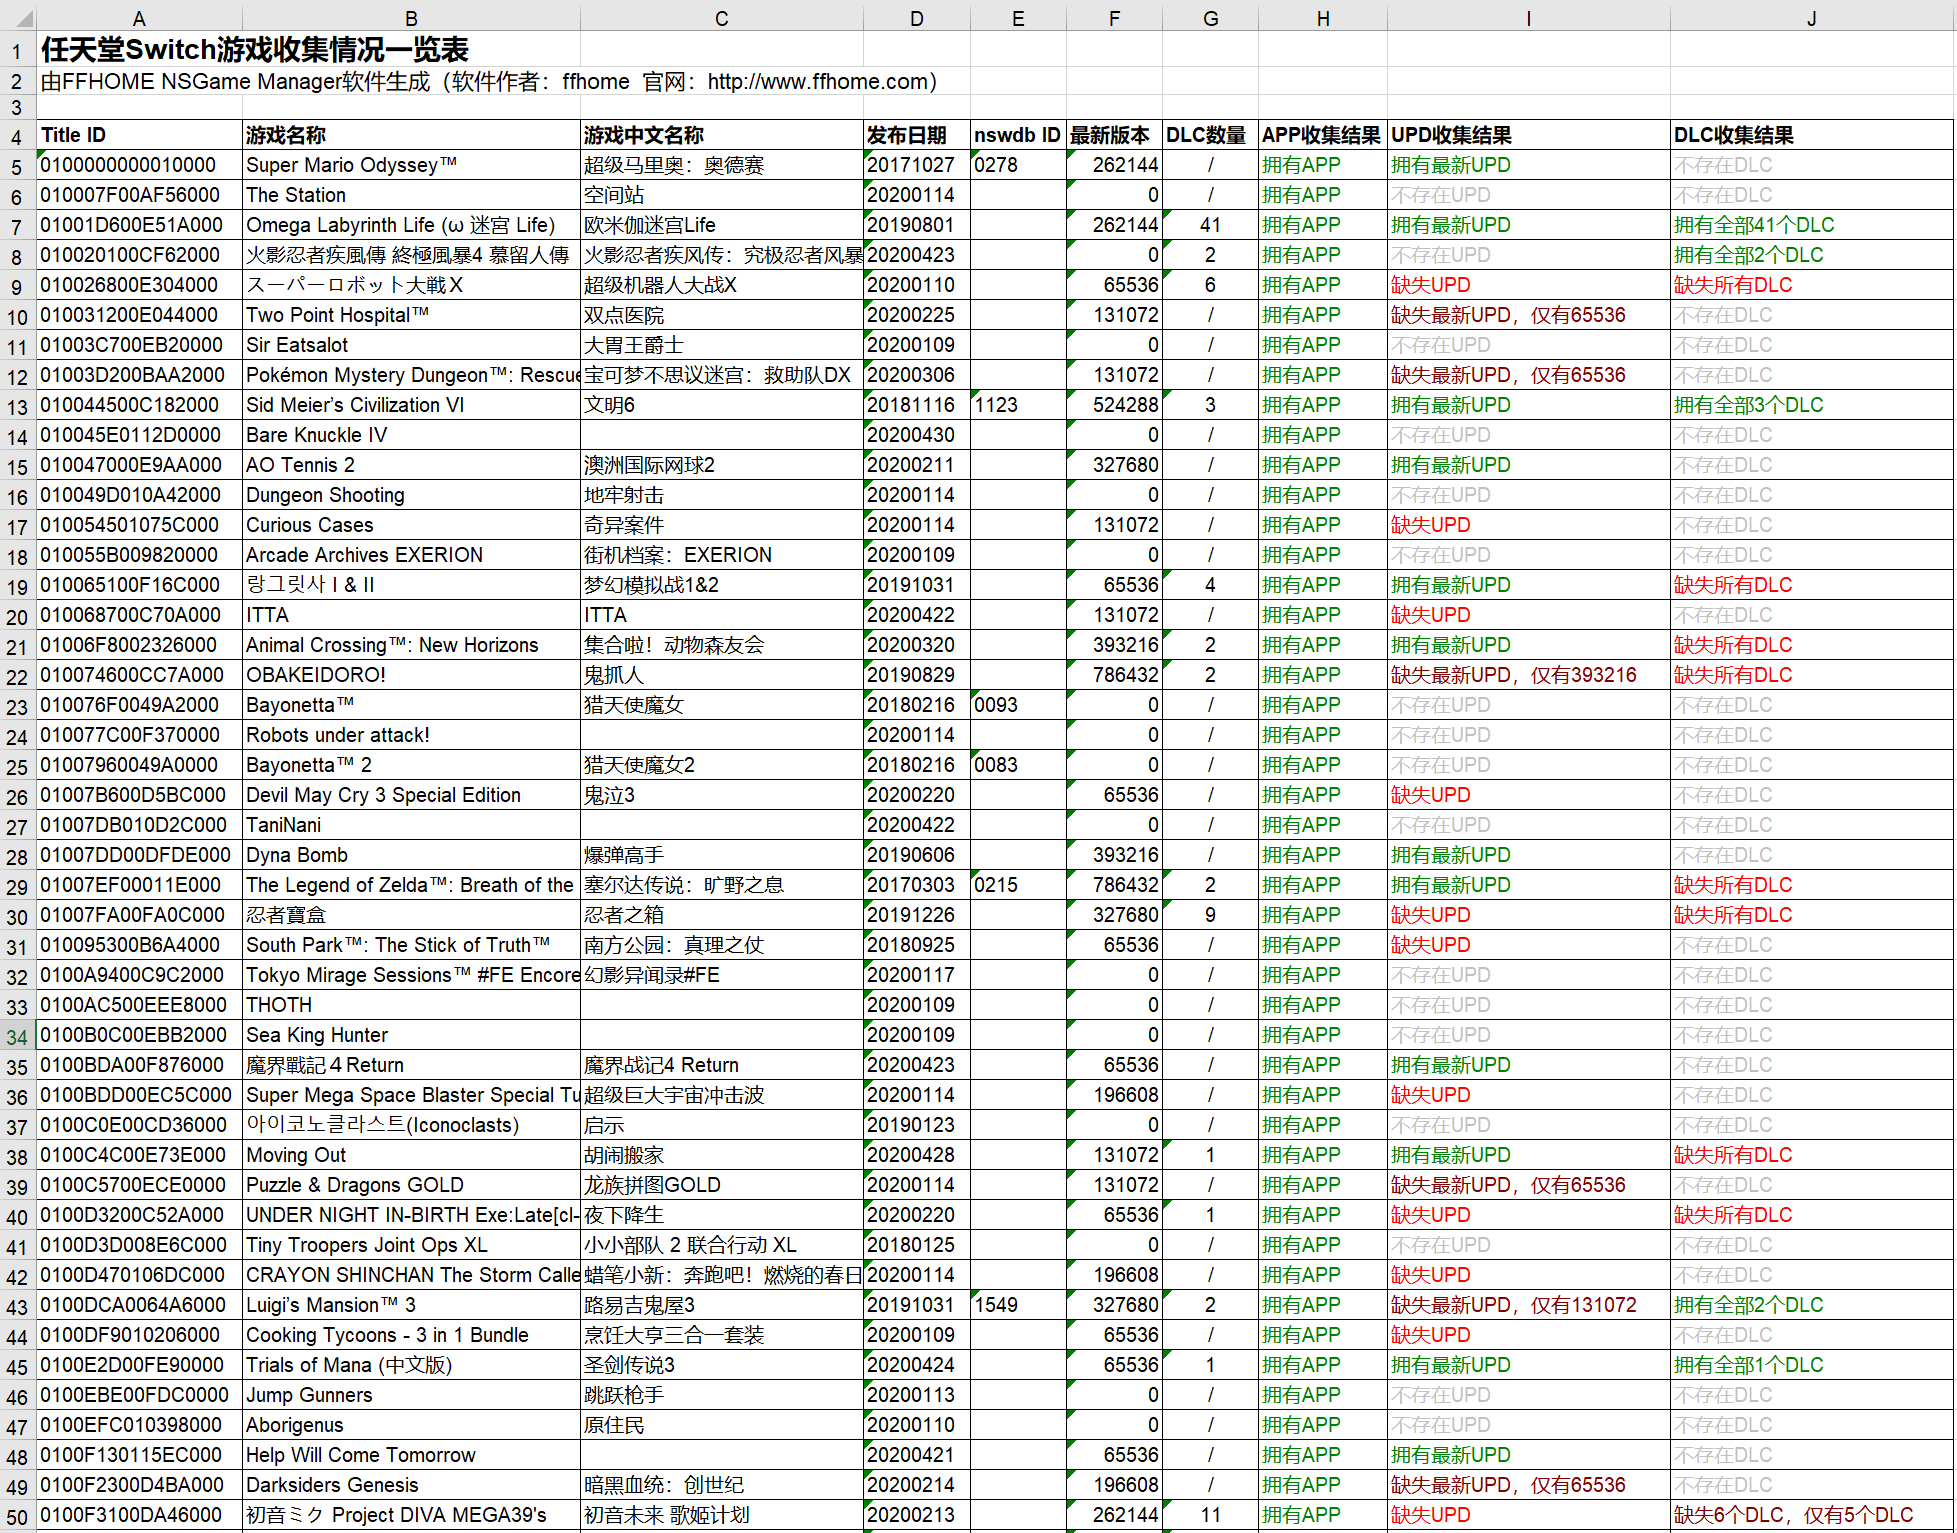This screenshot has height=1533, width=1957.
Task: Click Tiny Troopers Joint Ops XL cell
Action: (412, 1245)
